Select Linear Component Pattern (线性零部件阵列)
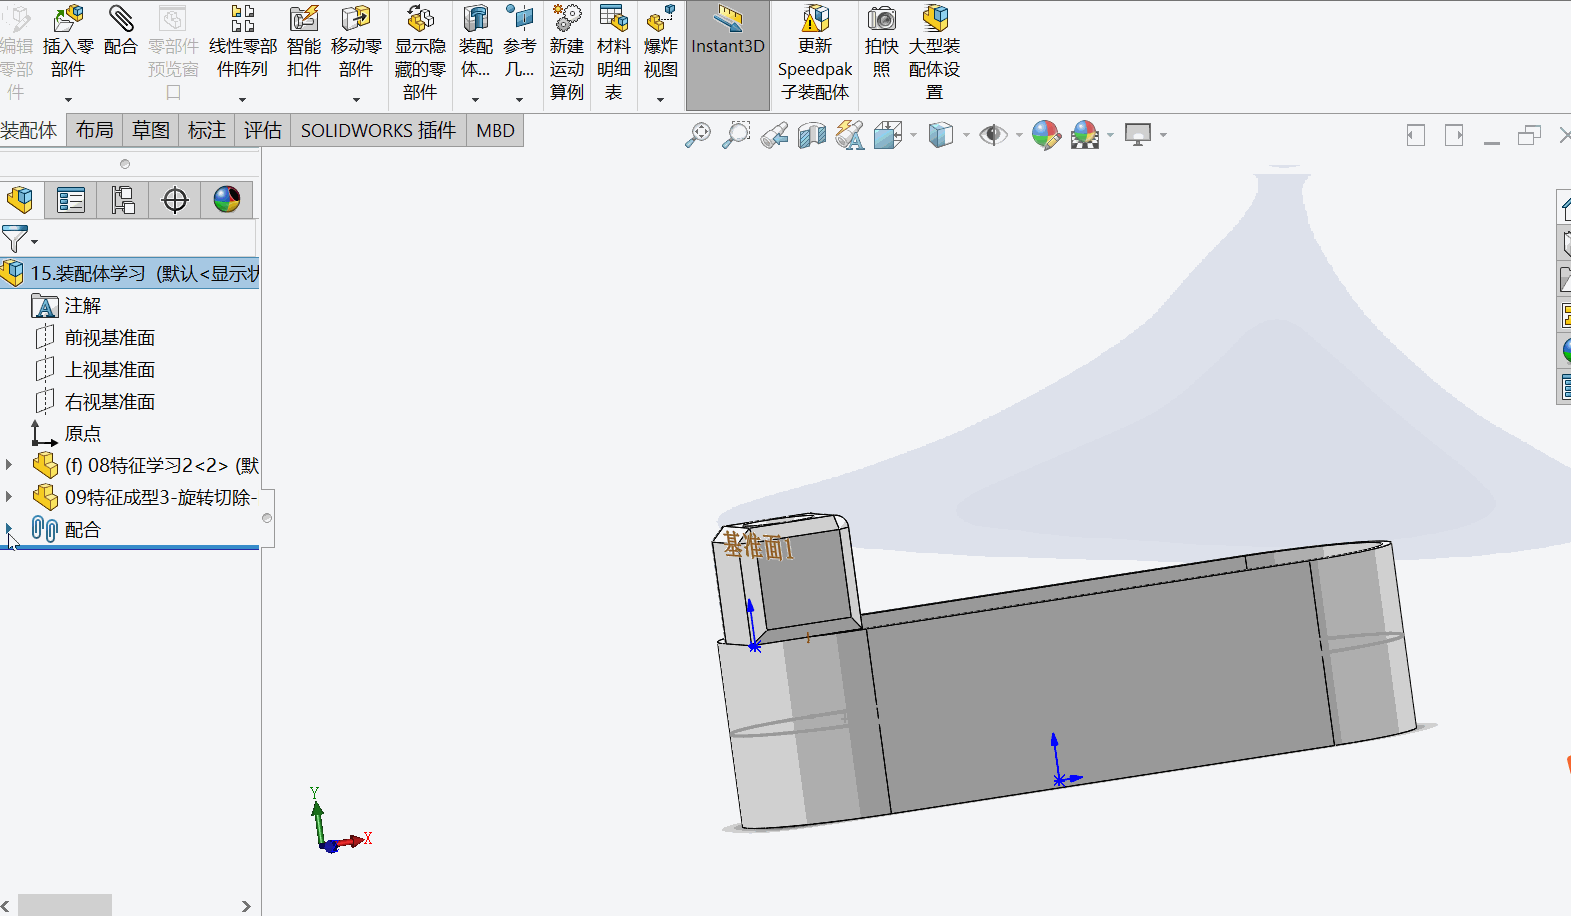Viewport: 1571px width, 916px height. [242, 43]
